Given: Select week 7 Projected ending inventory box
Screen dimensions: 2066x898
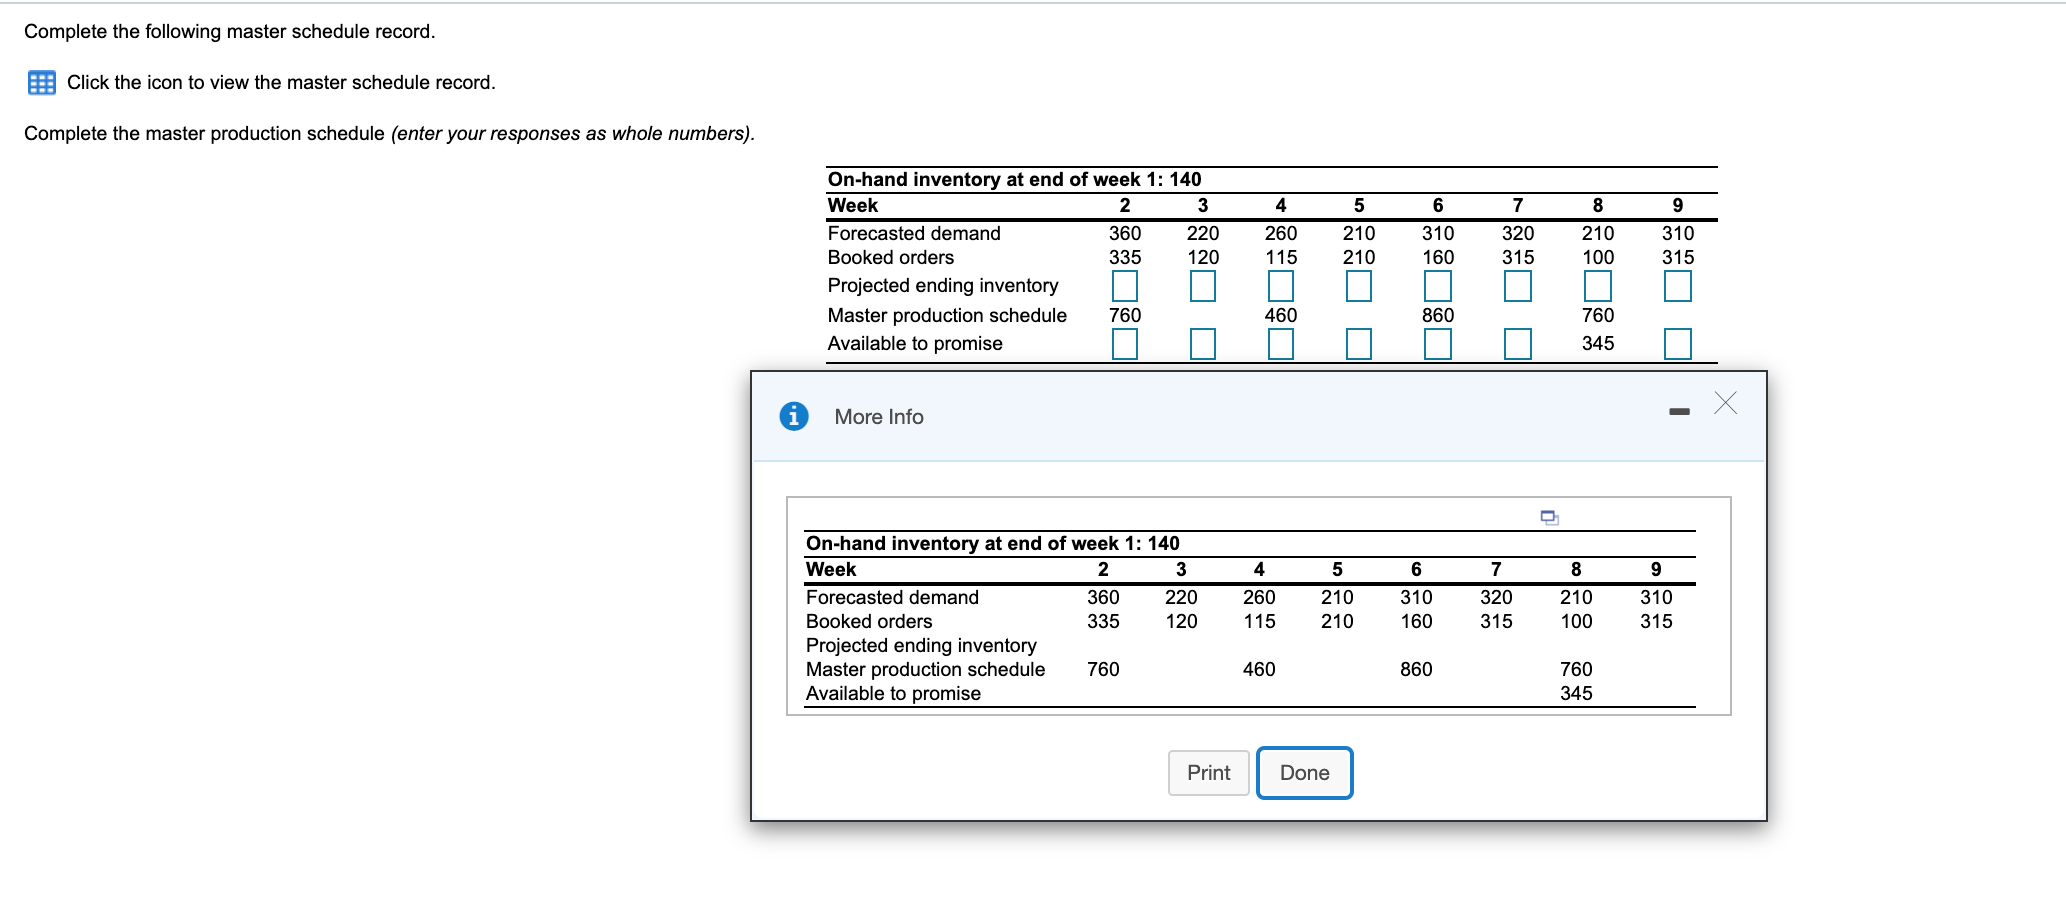Looking at the screenshot, I should click(x=1518, y=286).
